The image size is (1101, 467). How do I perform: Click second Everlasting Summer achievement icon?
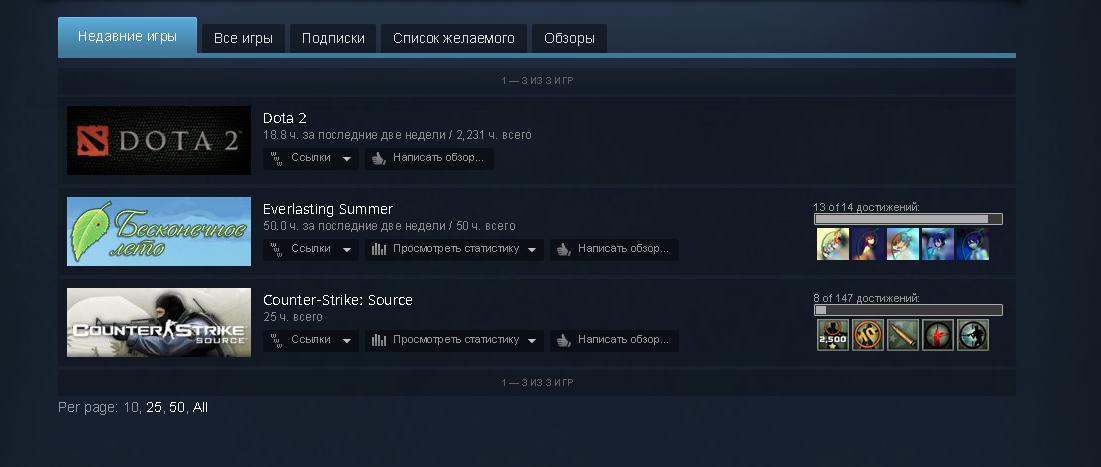[868, 244]
